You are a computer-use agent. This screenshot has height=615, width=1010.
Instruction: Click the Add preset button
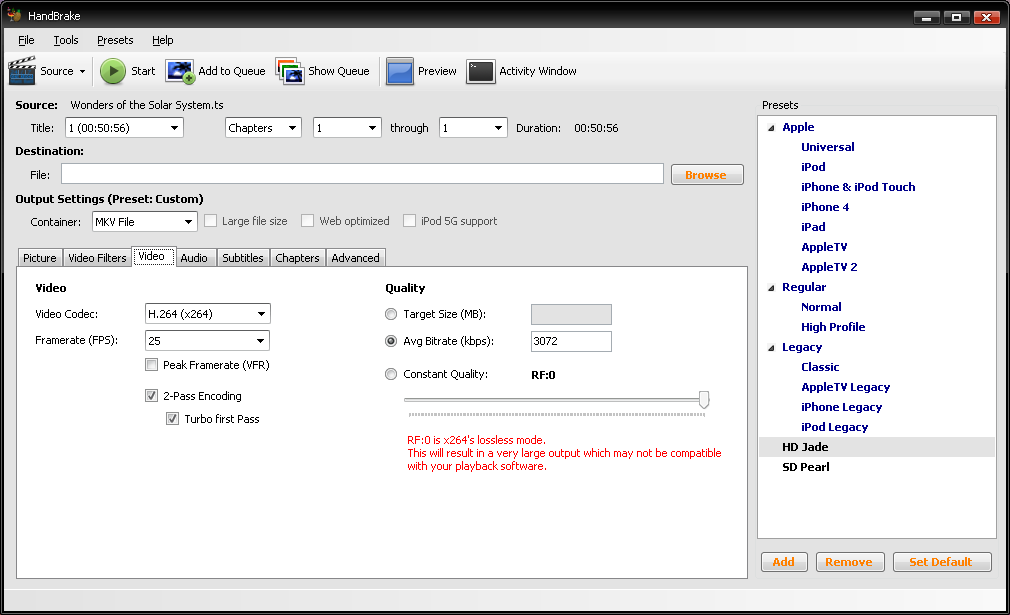point(784,562)
